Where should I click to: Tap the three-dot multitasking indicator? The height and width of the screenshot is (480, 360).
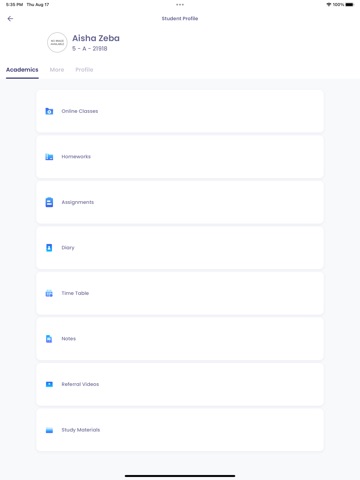pos(180,5)
